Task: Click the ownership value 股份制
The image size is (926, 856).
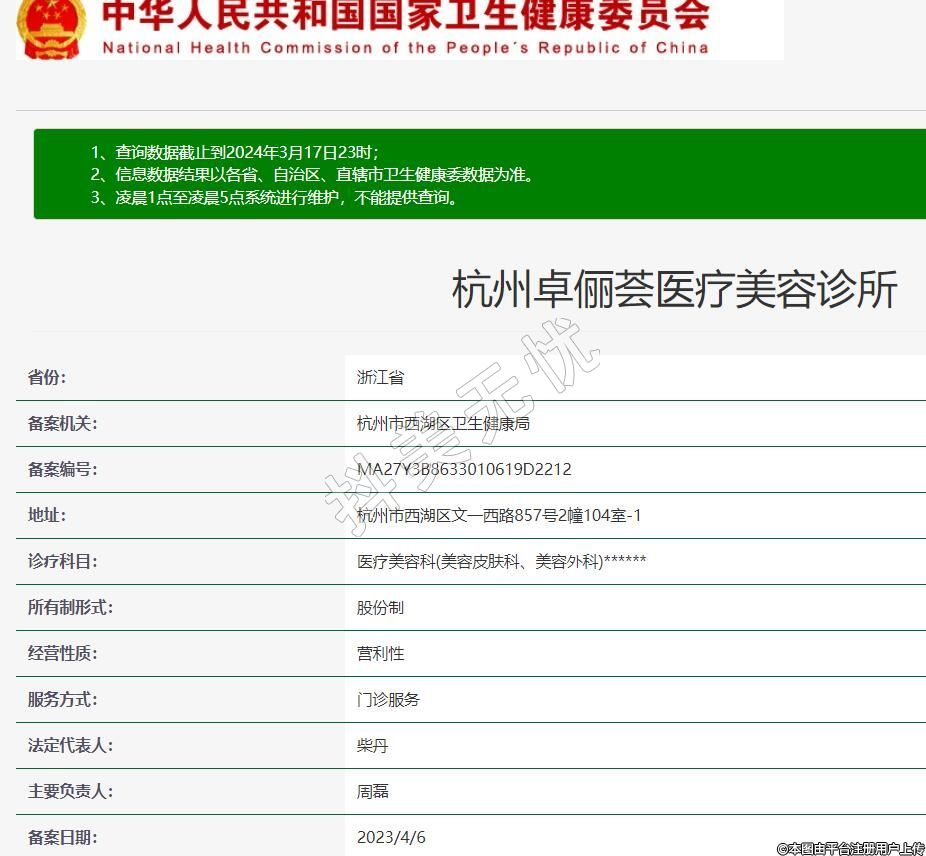Action: [381, 607]
